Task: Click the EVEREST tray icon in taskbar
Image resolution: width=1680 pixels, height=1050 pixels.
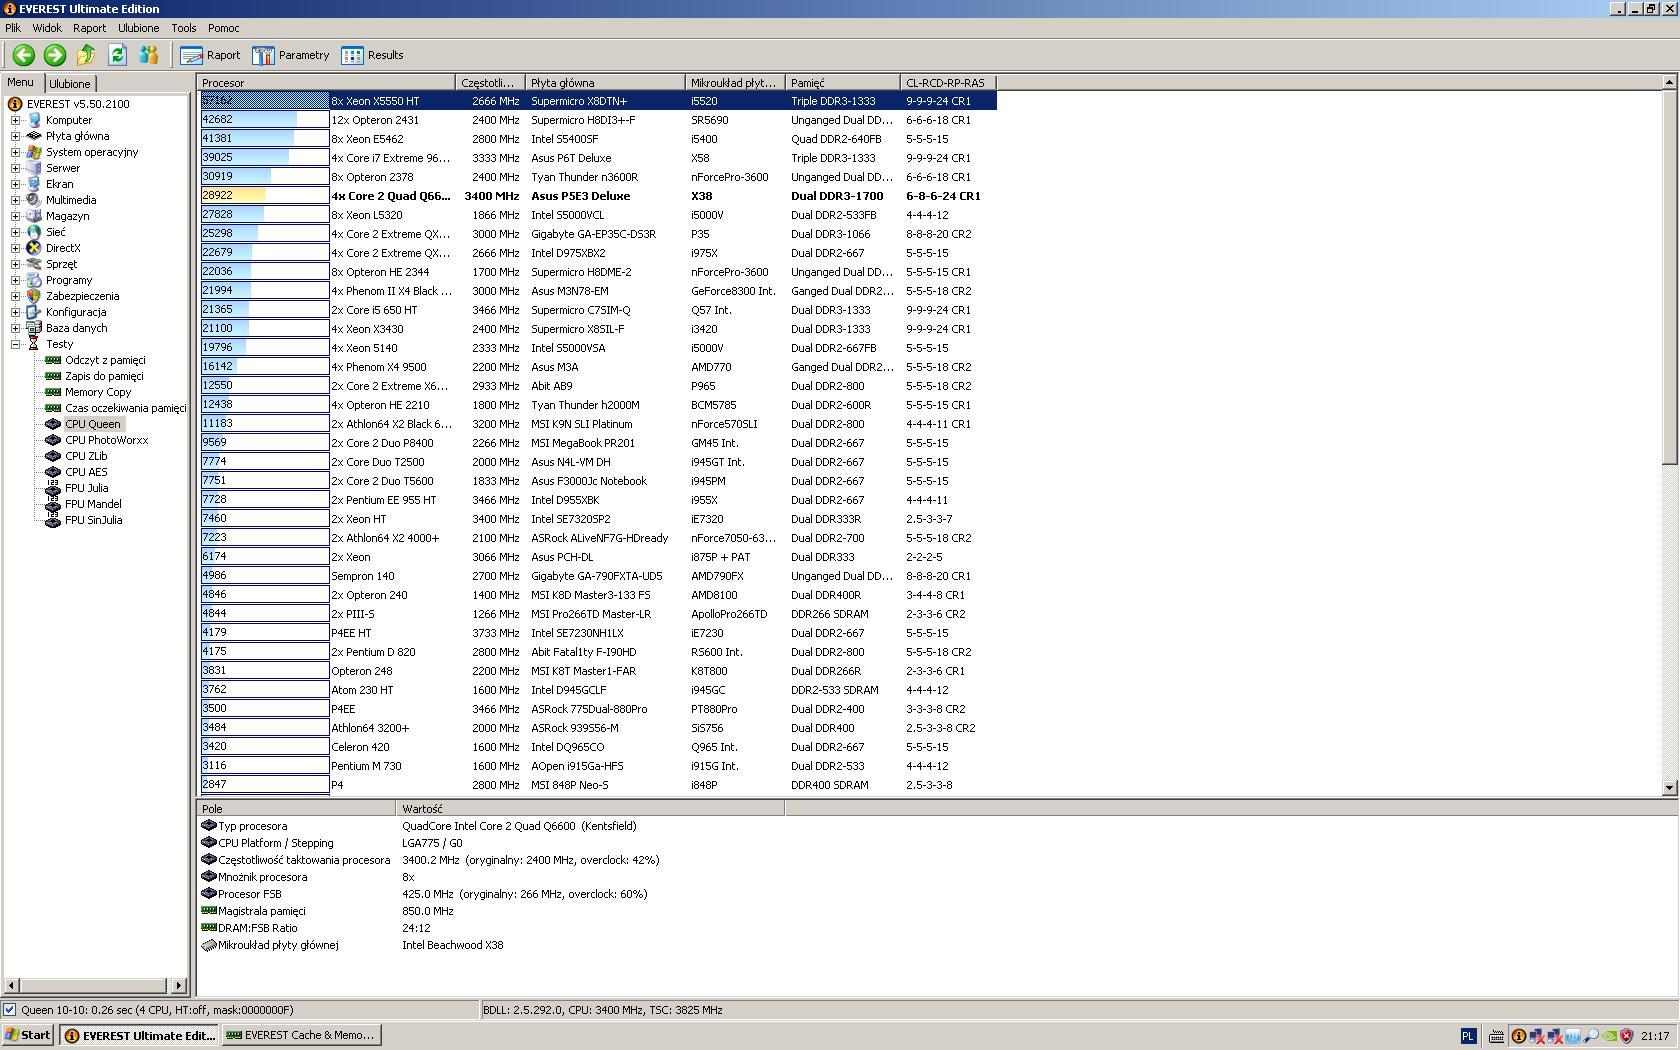Action: 1518,1036
